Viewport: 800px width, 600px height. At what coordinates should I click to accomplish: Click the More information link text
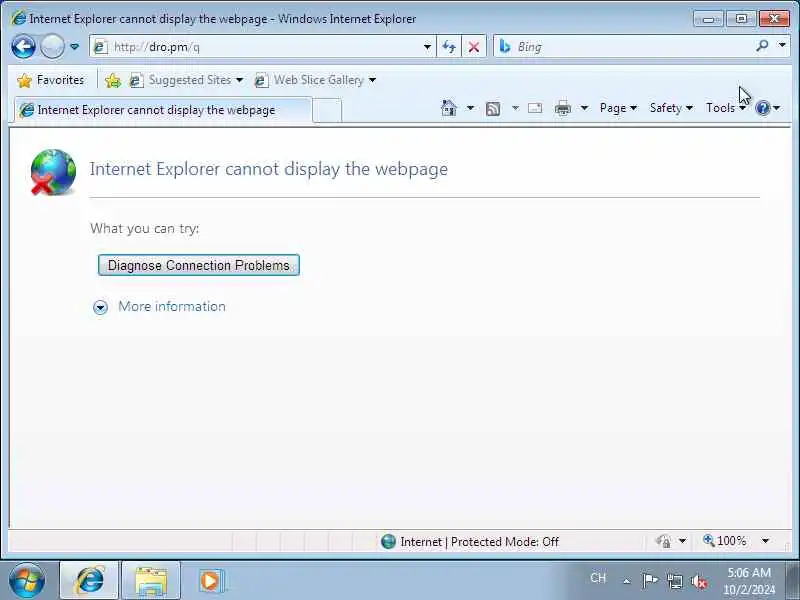(172, 306)
